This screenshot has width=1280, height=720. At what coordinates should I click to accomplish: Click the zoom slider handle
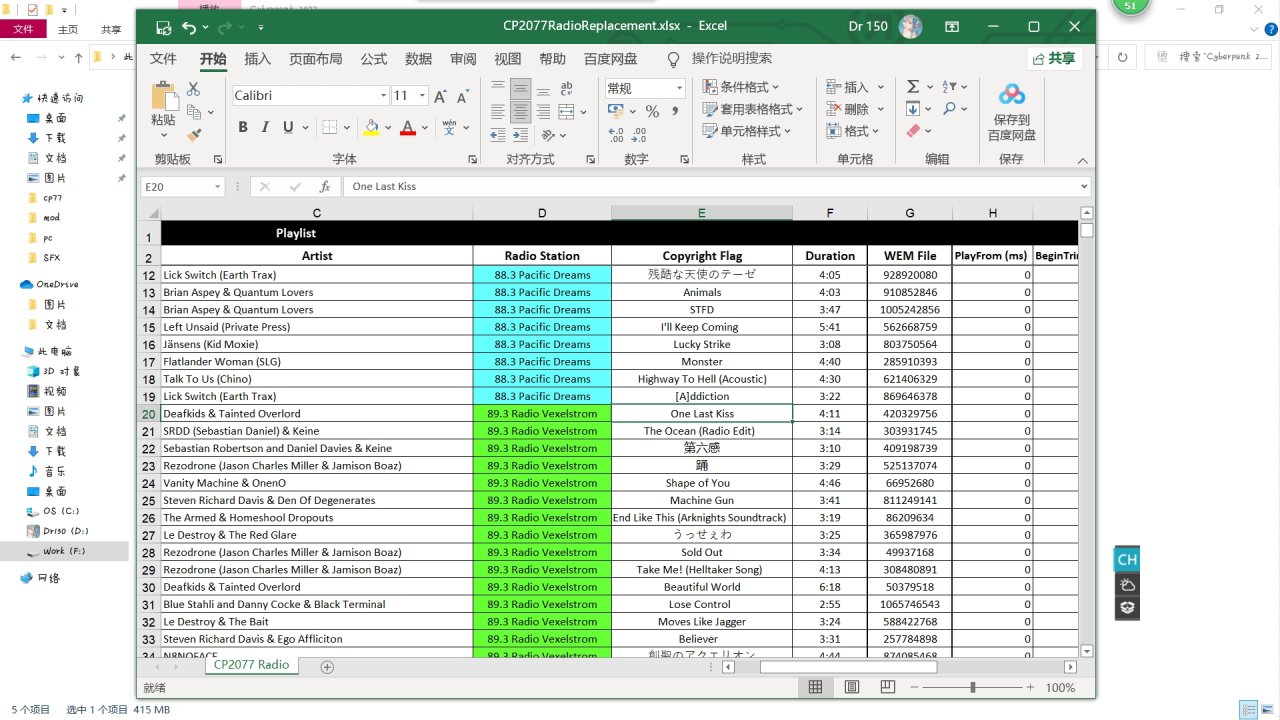973,687
